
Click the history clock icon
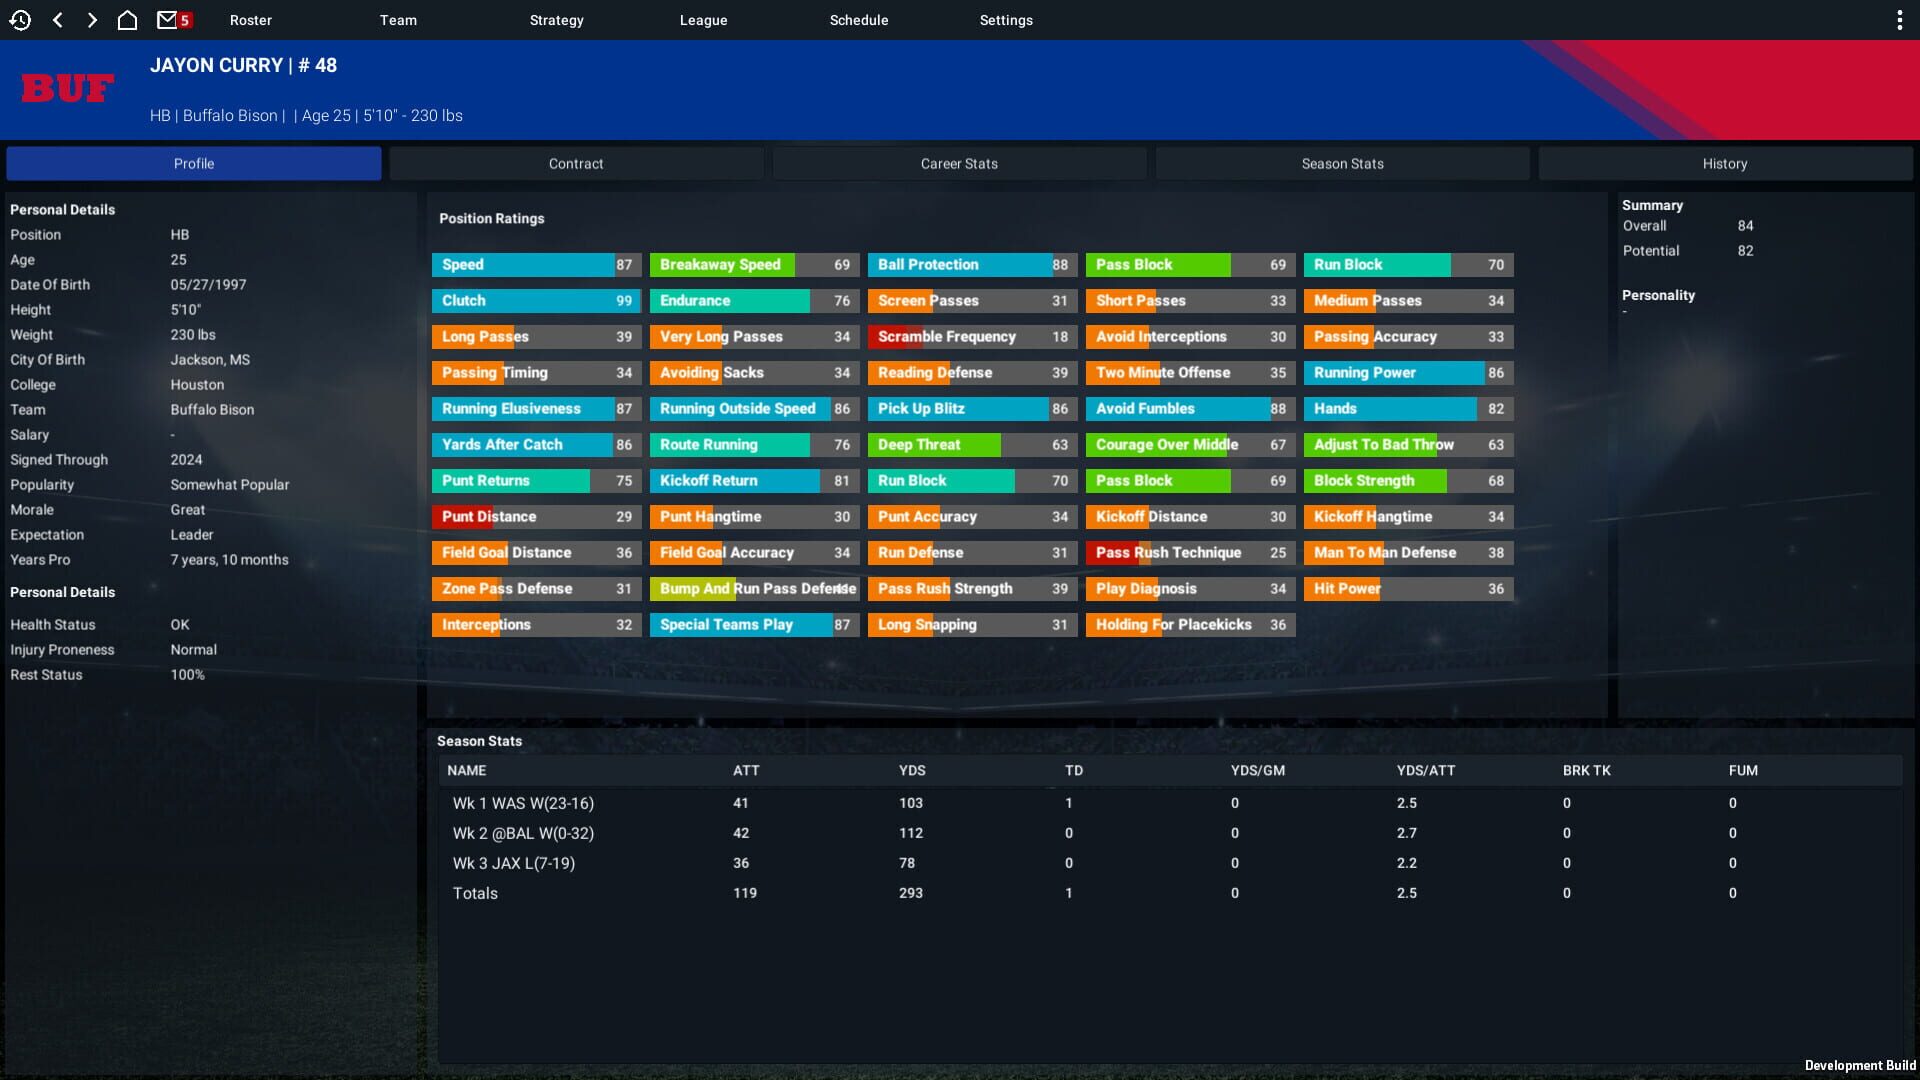[x=20, y=20]
